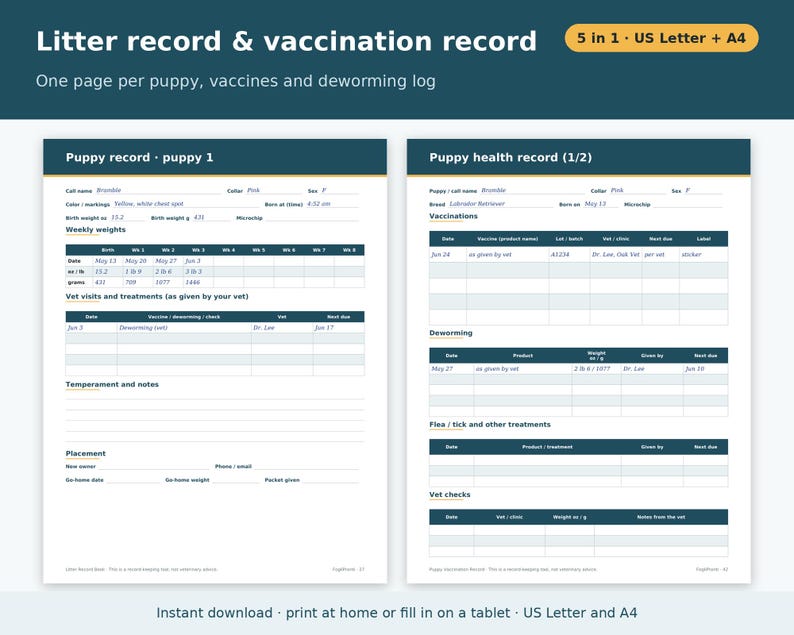Click the 'Vet visits and treatments' heading
This screenshot has width=794, height=635.
click(x=157, y=296)
